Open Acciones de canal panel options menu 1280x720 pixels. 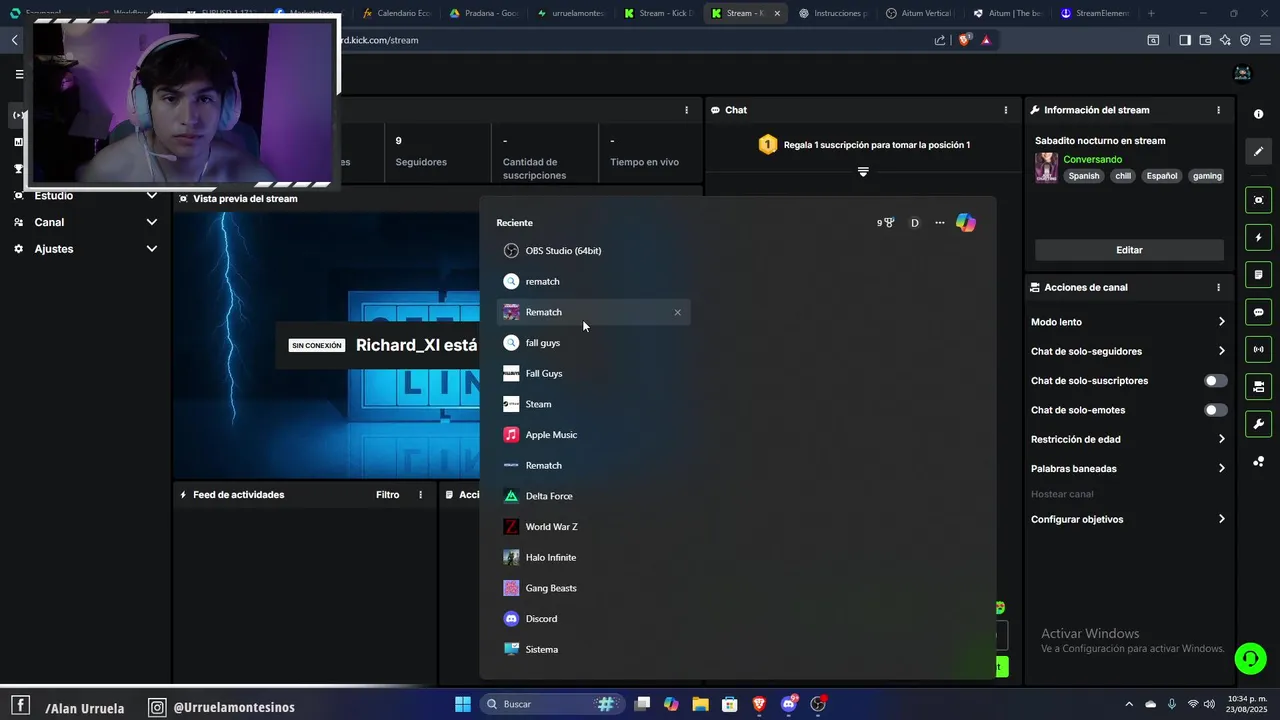pos(1218,287)
